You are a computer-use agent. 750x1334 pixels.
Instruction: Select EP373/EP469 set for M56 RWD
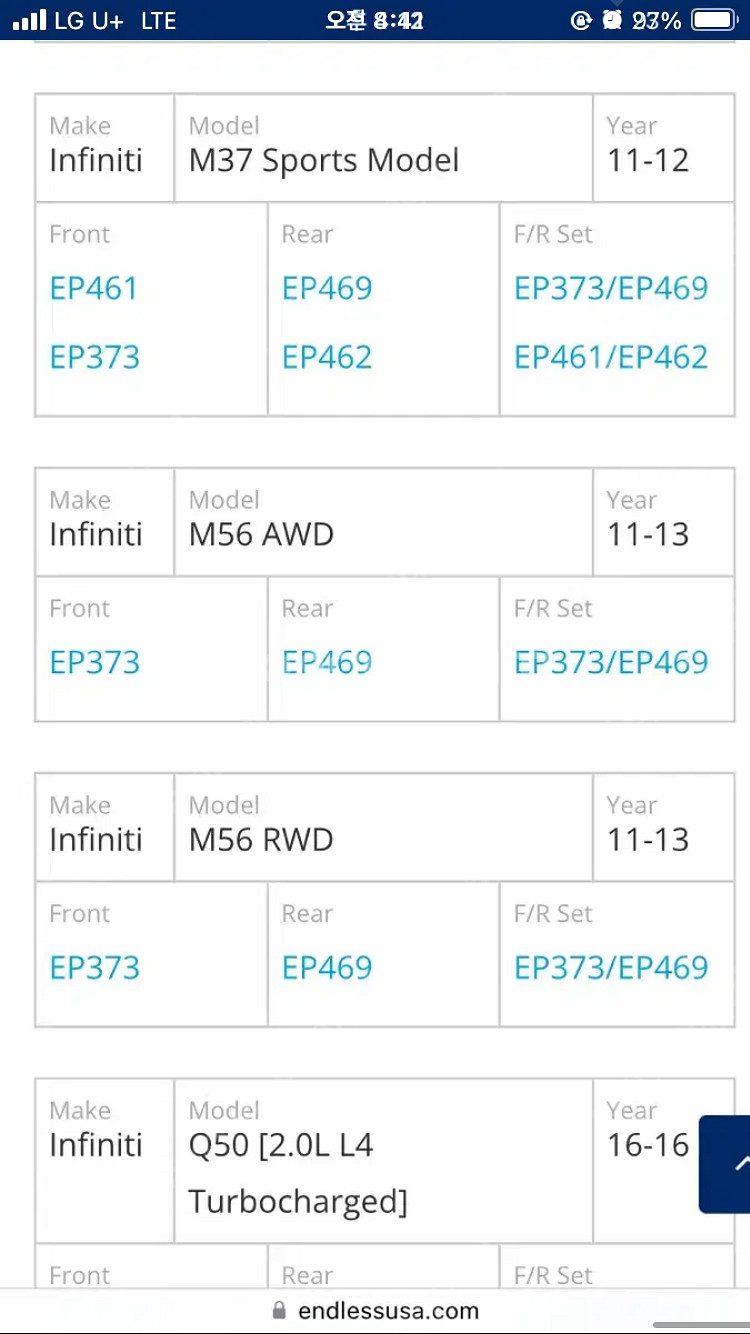pyautogui.click(x=611, y=967)
